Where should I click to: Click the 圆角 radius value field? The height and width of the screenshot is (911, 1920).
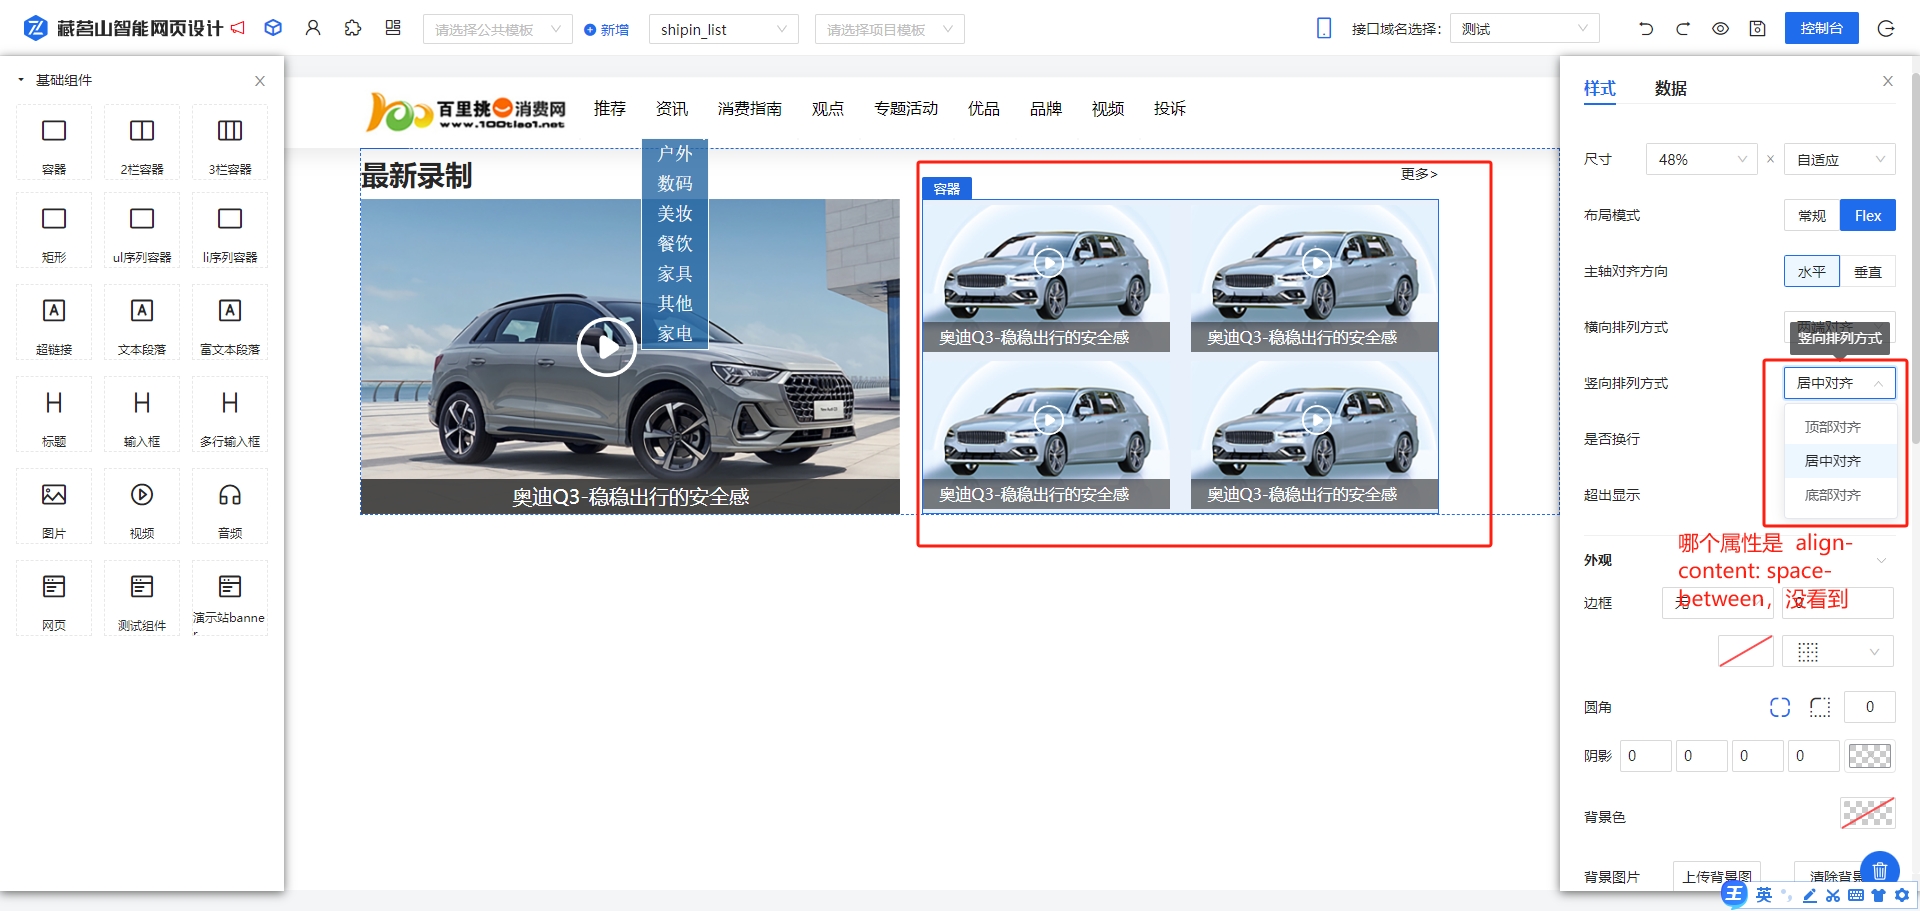click(x=1869, y=707)
